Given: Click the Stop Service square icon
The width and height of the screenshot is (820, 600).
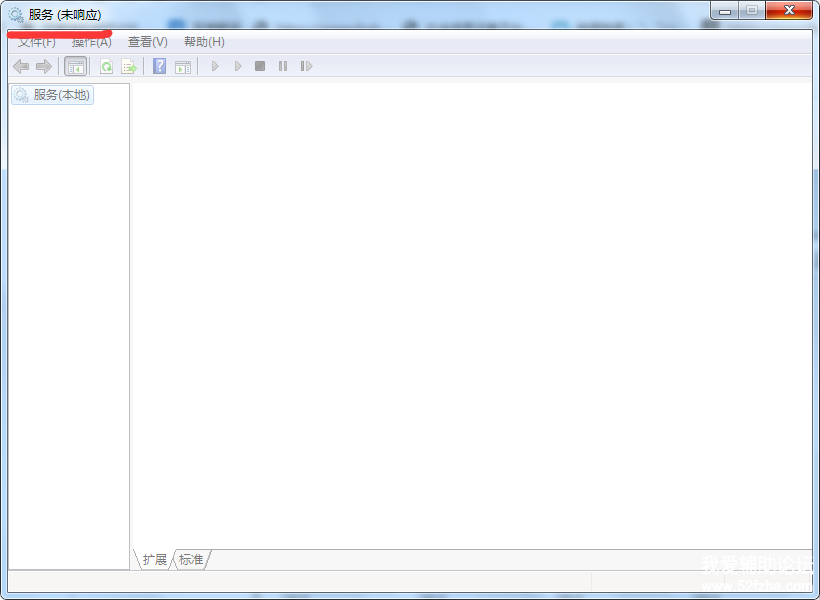Looking at the screenshot, I should point(260,66).
